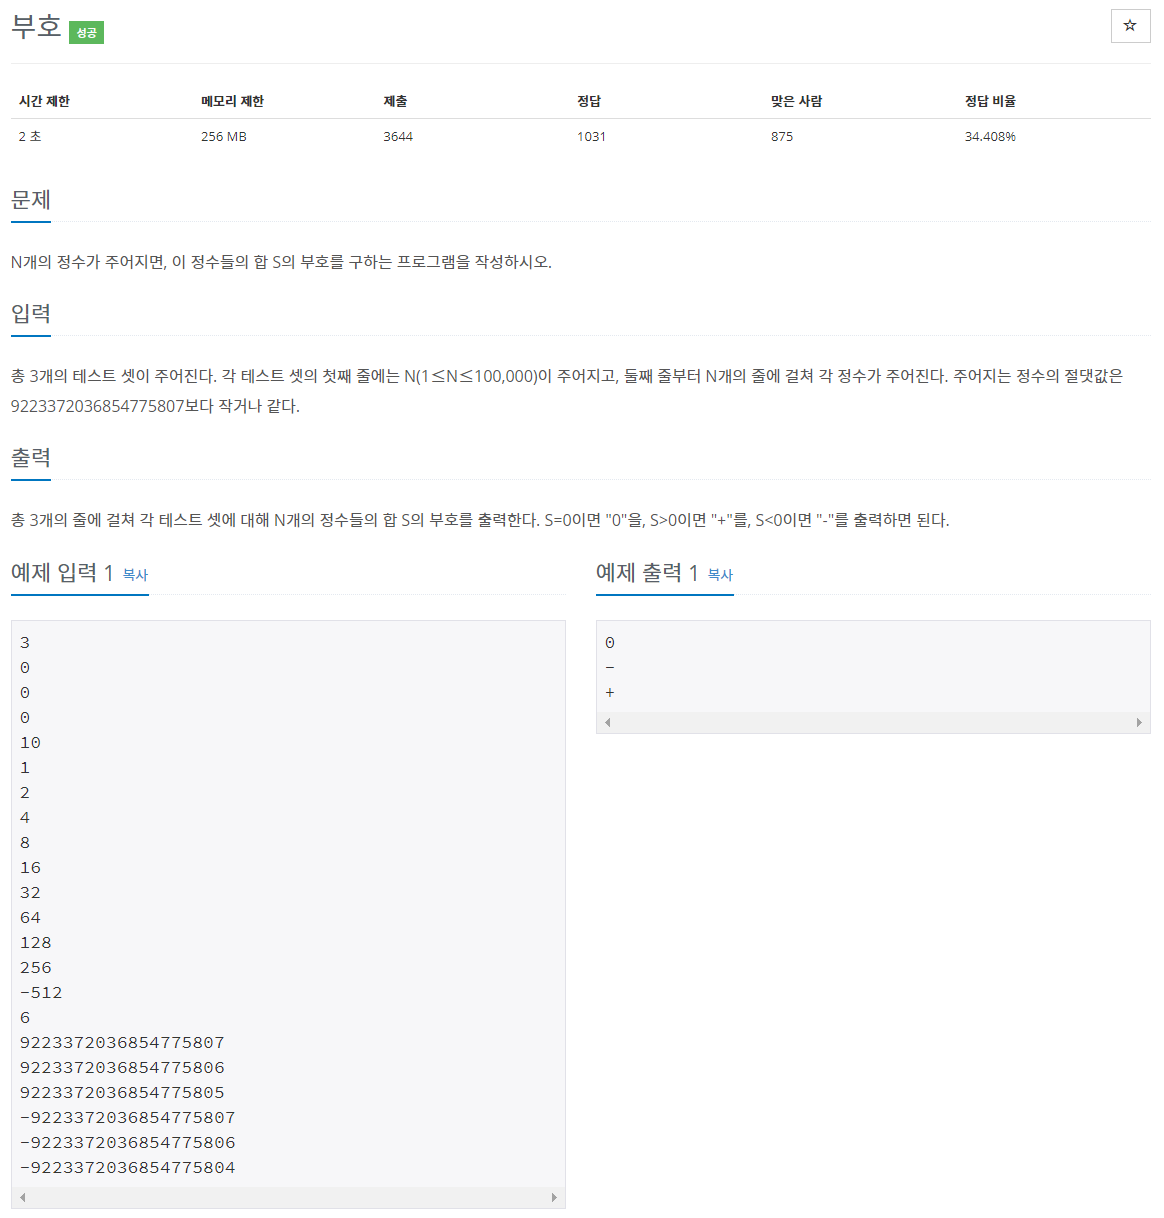Copy example output 1 via 복사 link

(x=720, y=575)
